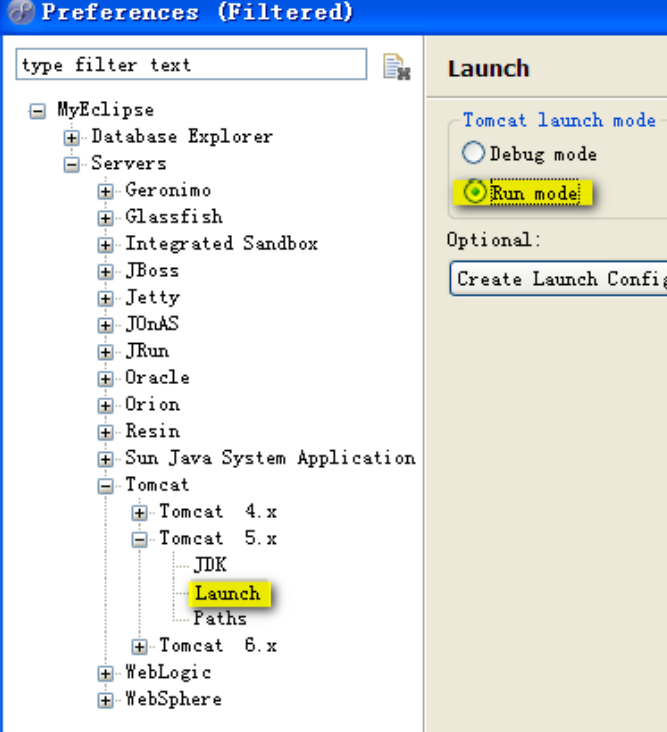This screenshot has width=667, height=732.
Task: Select Tomcat 6.x tree item
Action: [218, 646]
